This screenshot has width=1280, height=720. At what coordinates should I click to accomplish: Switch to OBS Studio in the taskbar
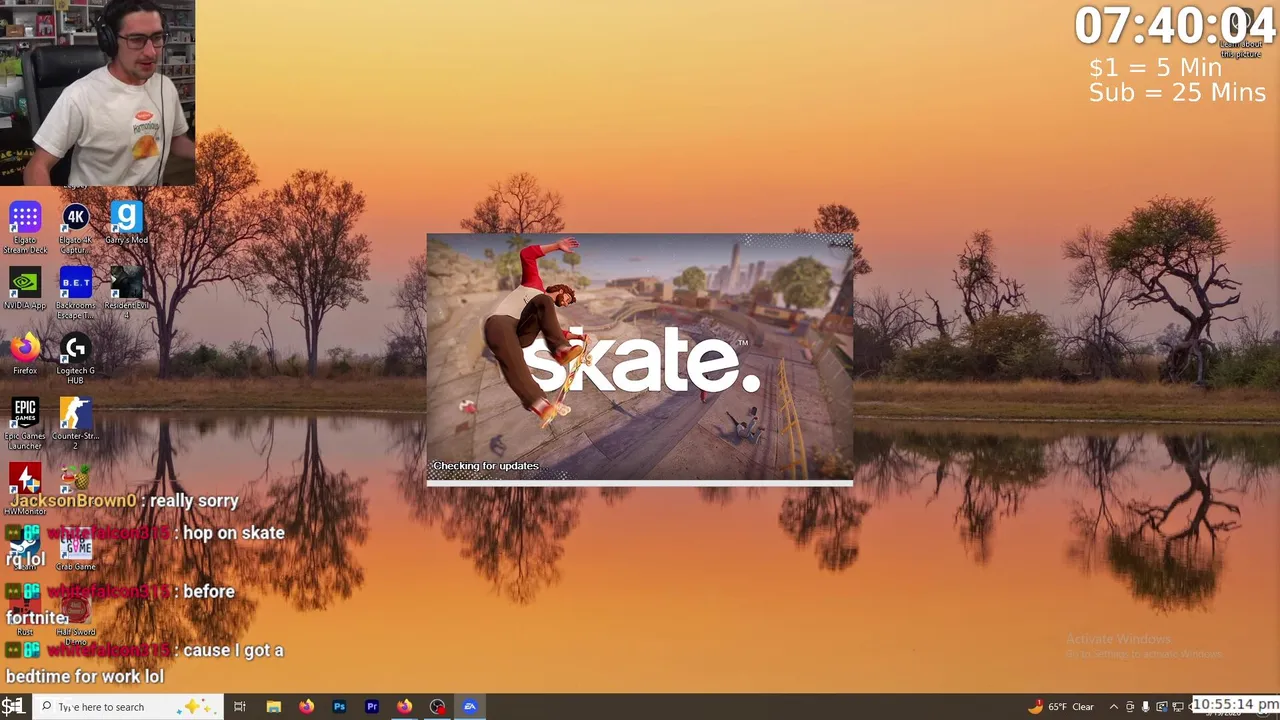click(x=437, y=707)
